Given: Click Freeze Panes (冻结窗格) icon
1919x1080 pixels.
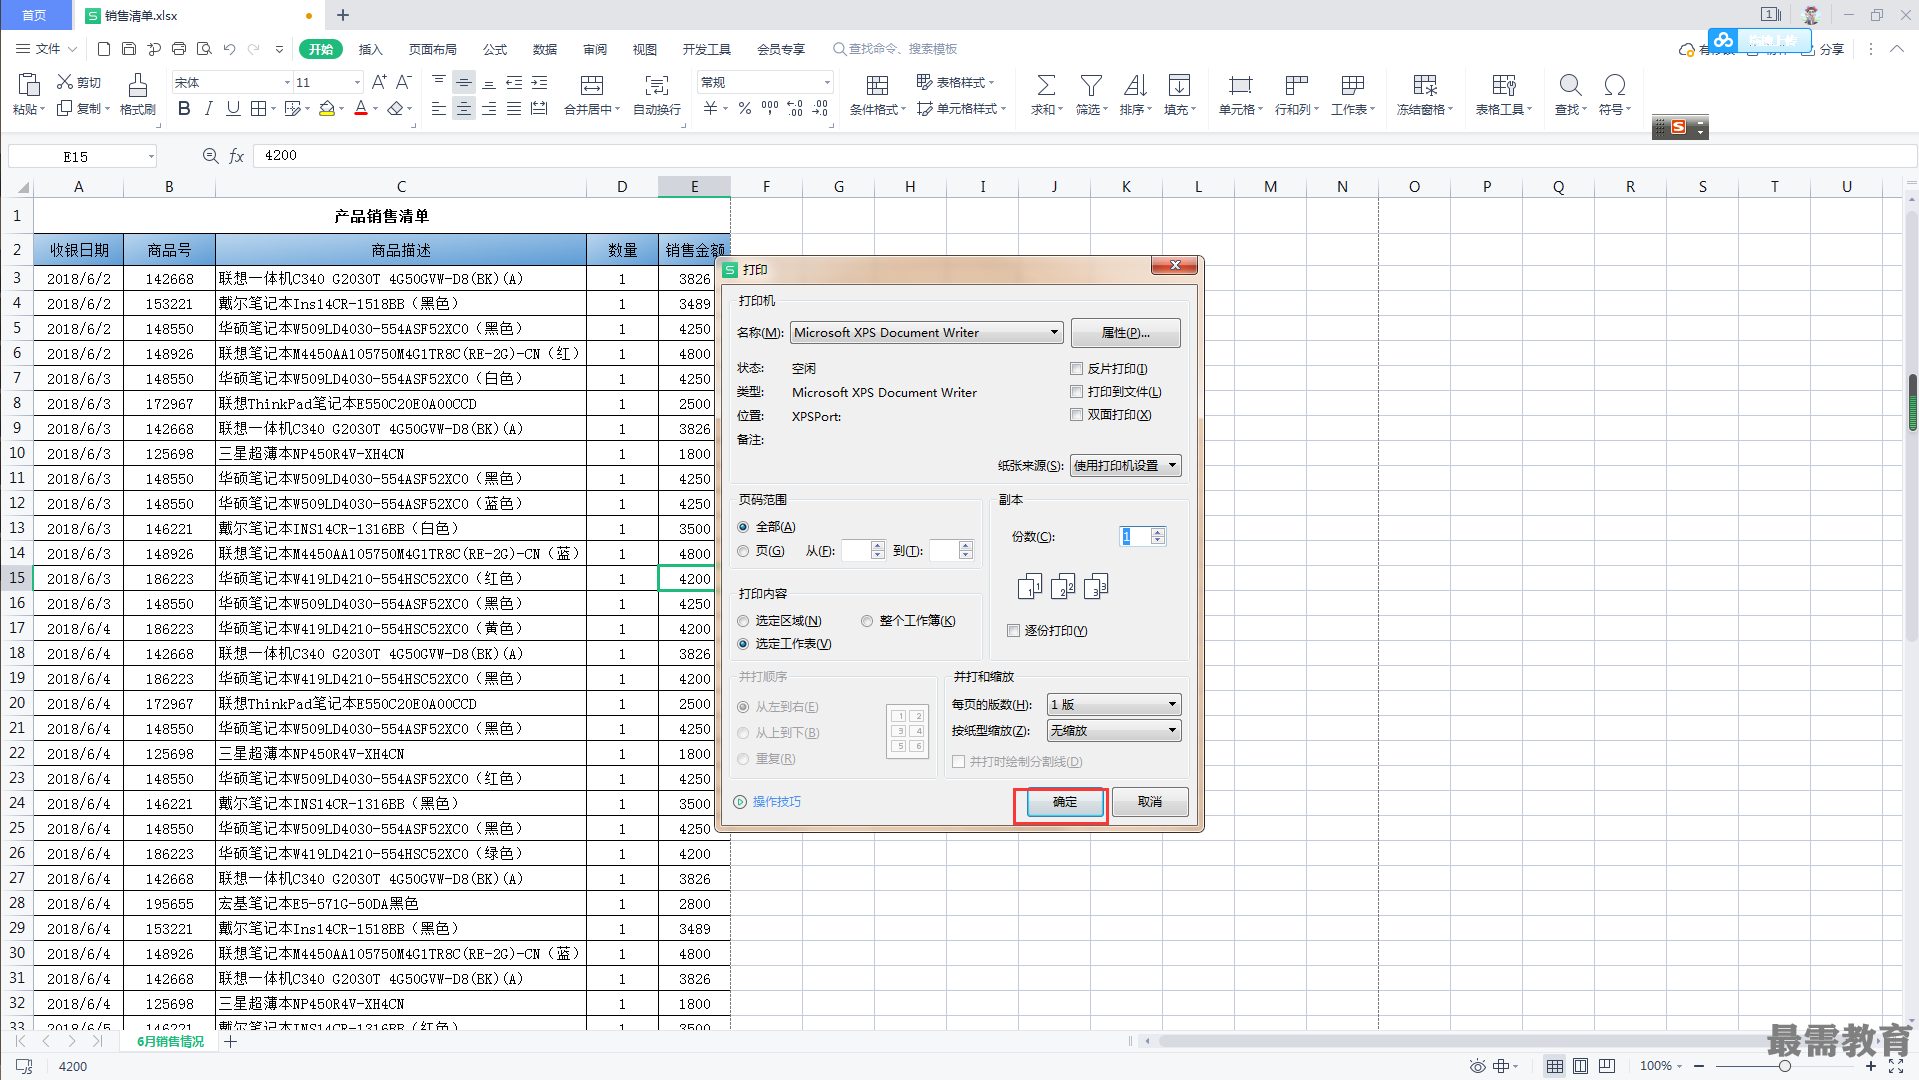Looking at the screenshot, I should click(1425, 85).
